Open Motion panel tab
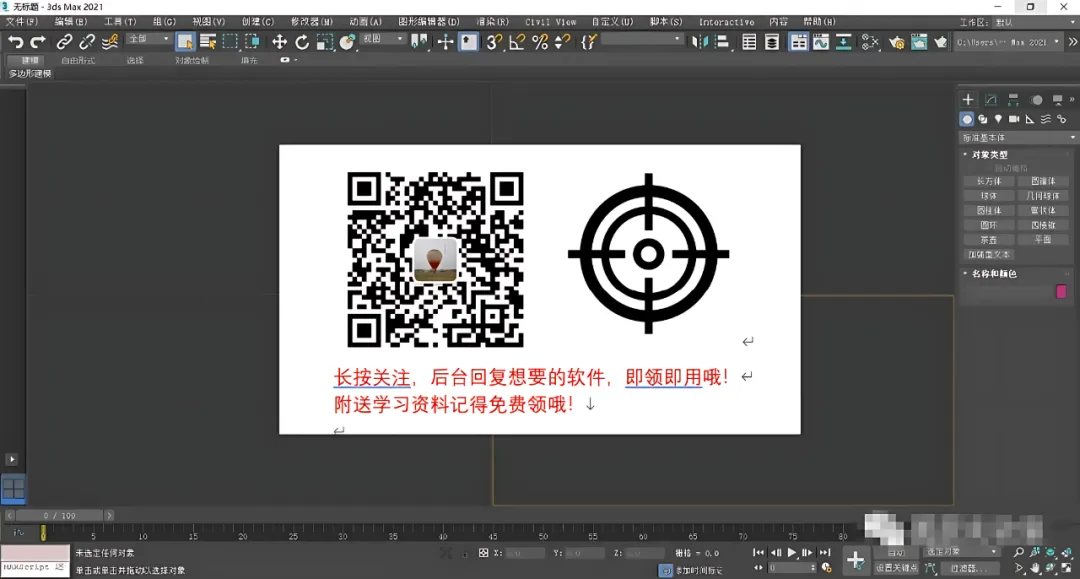The height and width of the screenshot is (579, 1080). [1036, 100]
